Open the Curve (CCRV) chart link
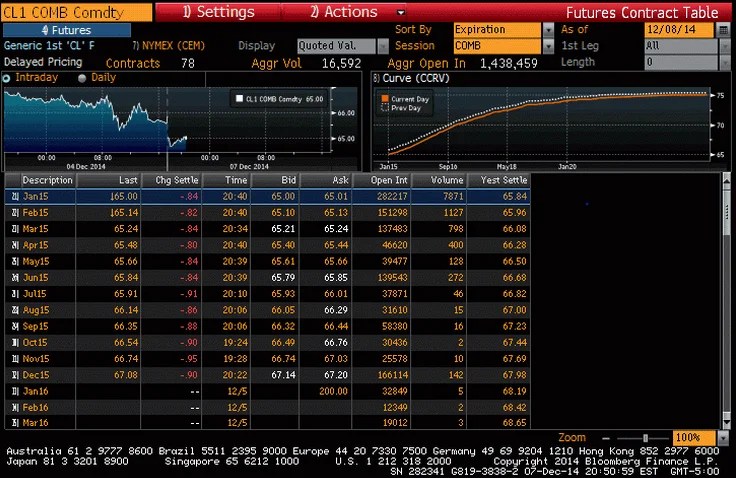736x478 pixels. pyautogui.click(x=412, y=78)
